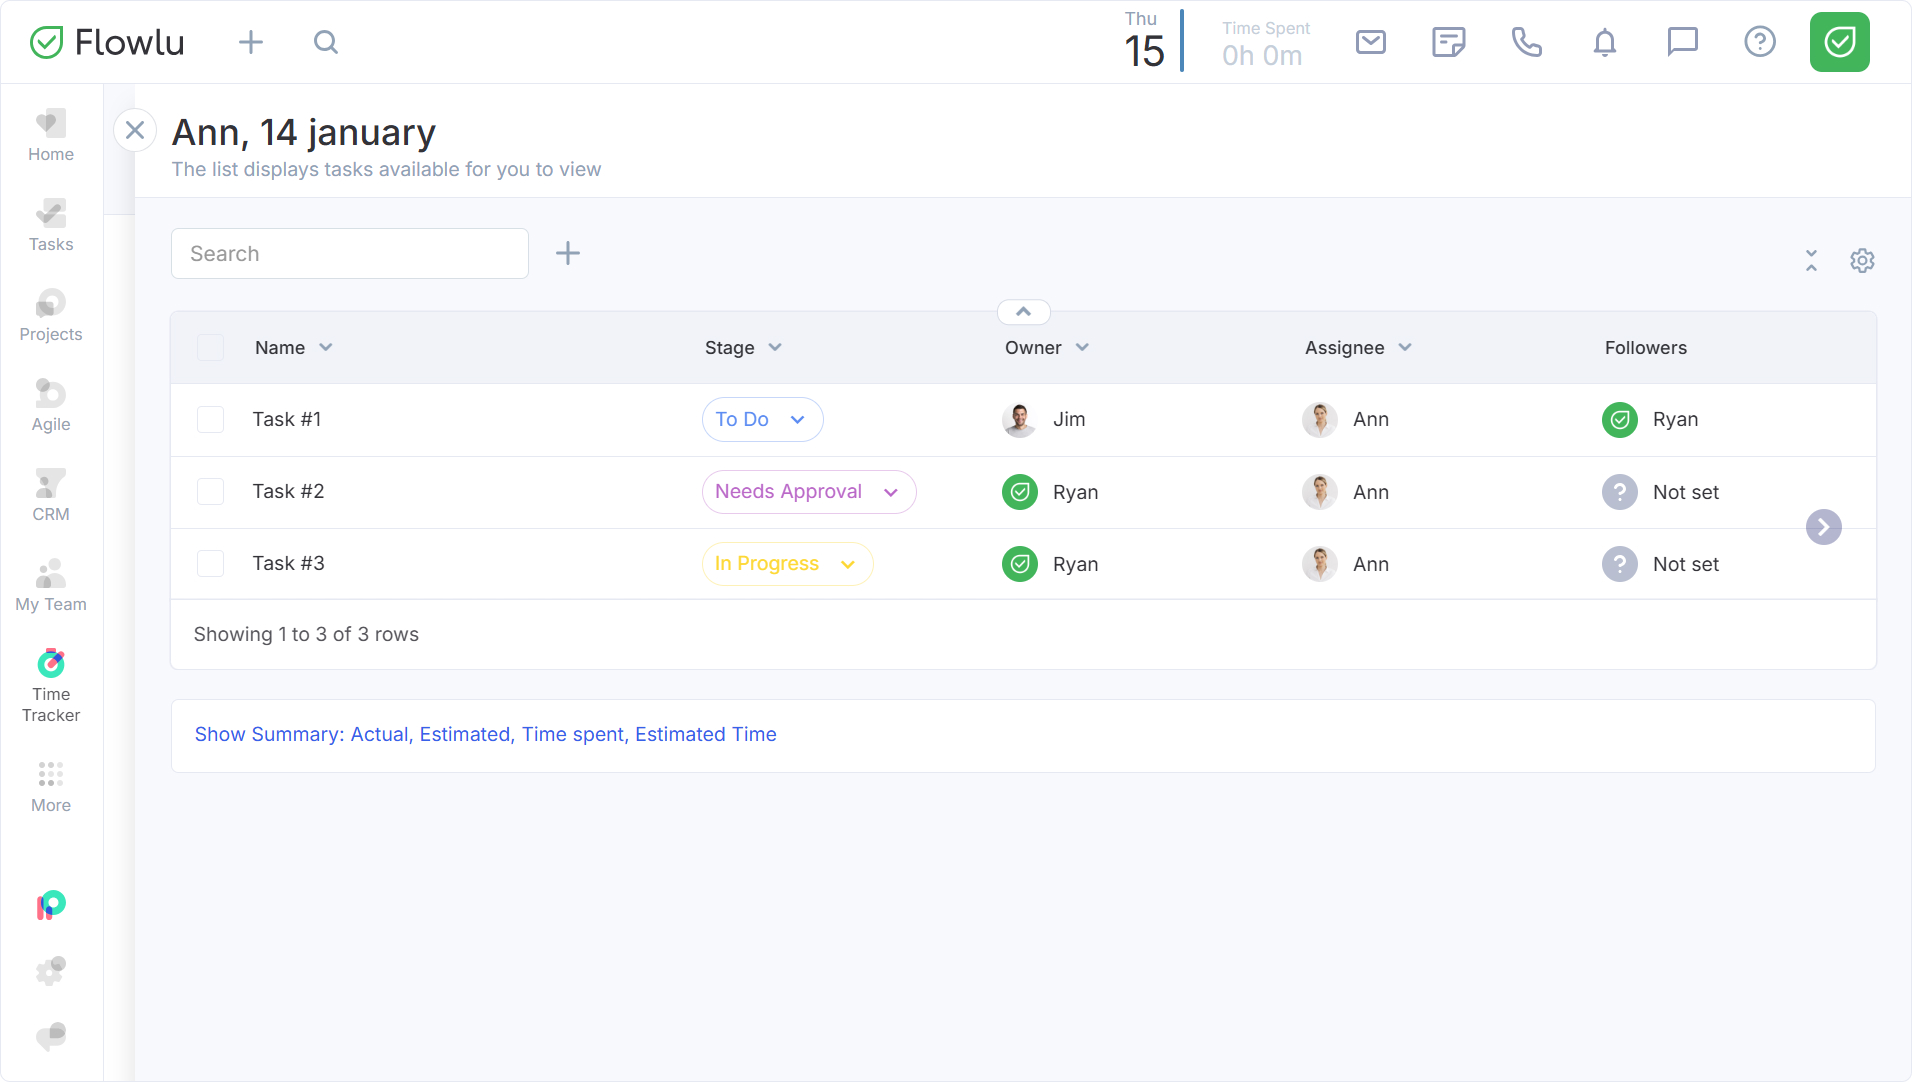Open the notes icon in top bar
Viewport: 1912px width, 1082px height.
click(x=1448, y=42)
